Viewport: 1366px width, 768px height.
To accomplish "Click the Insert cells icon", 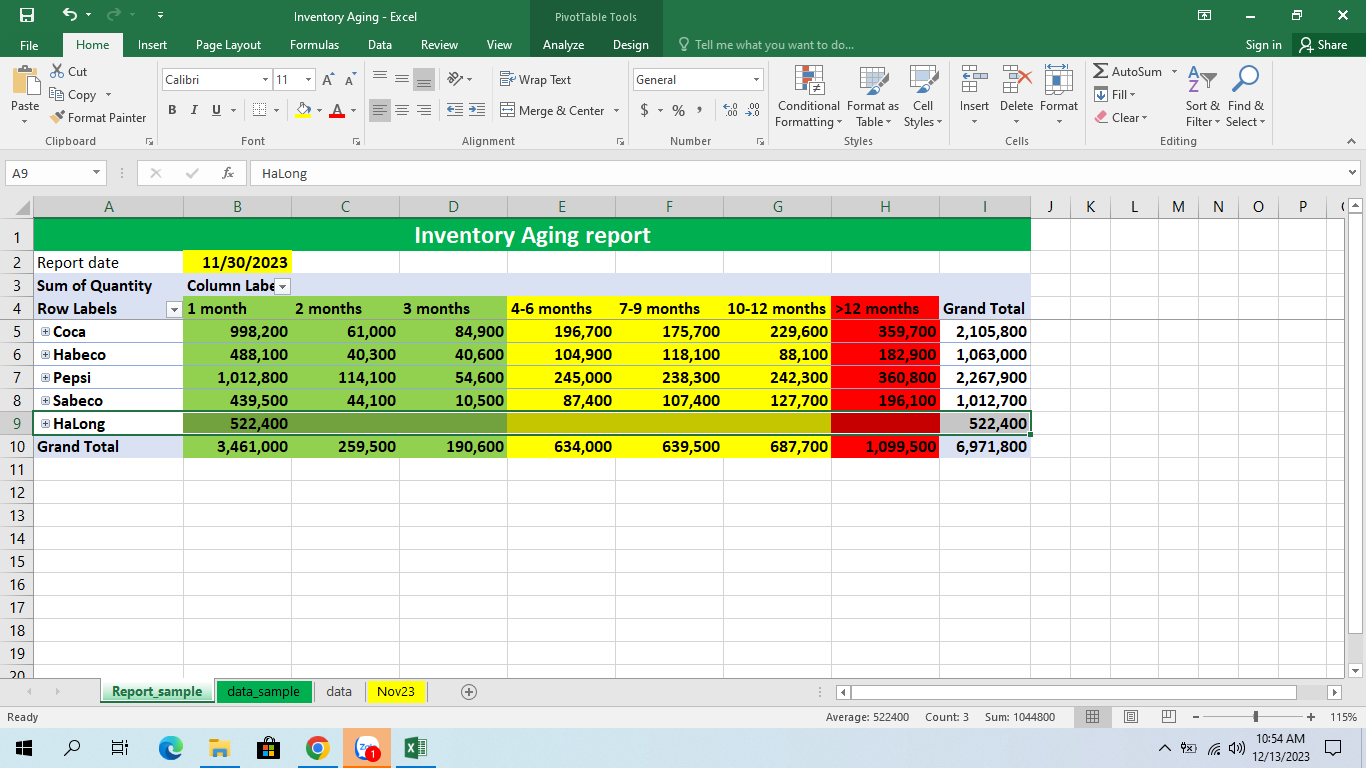I will click(974, 80).
